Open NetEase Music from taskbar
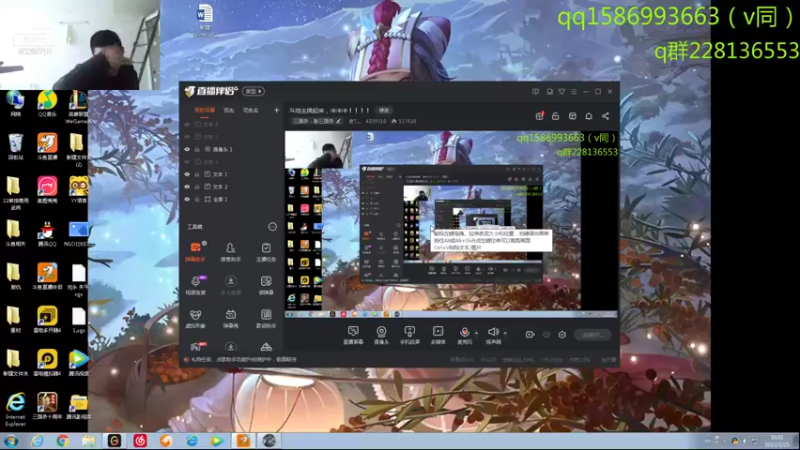 pyautogui.click(x=140, y=441)
